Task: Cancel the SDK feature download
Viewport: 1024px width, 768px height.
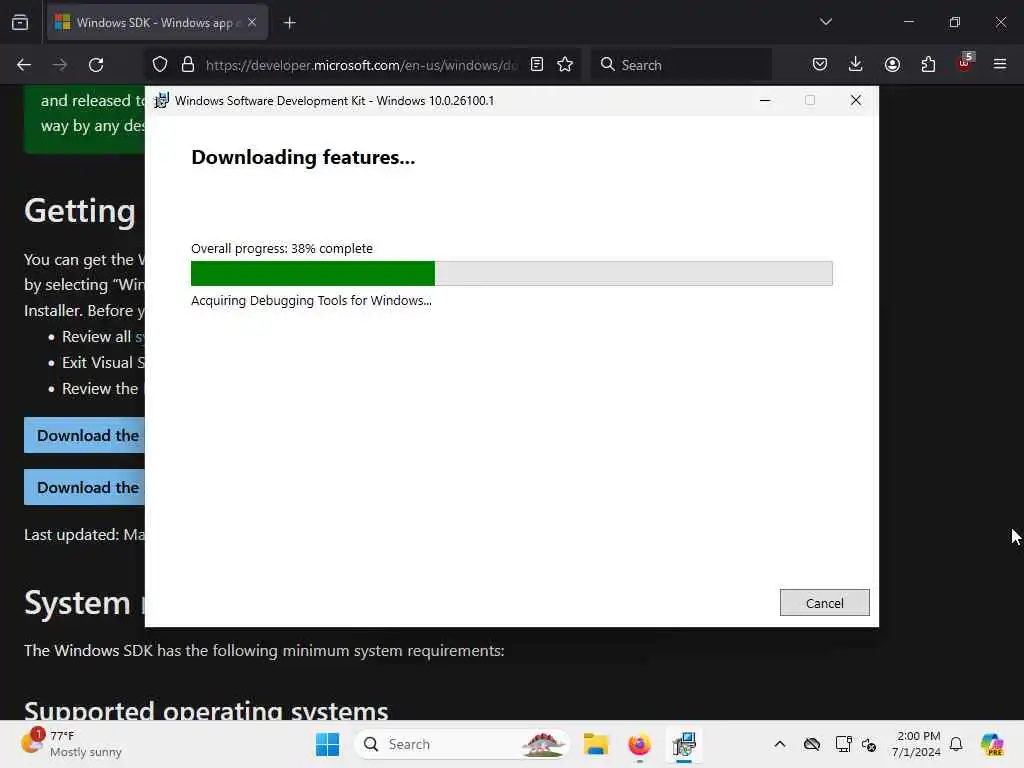Action: tap(824, 602)
